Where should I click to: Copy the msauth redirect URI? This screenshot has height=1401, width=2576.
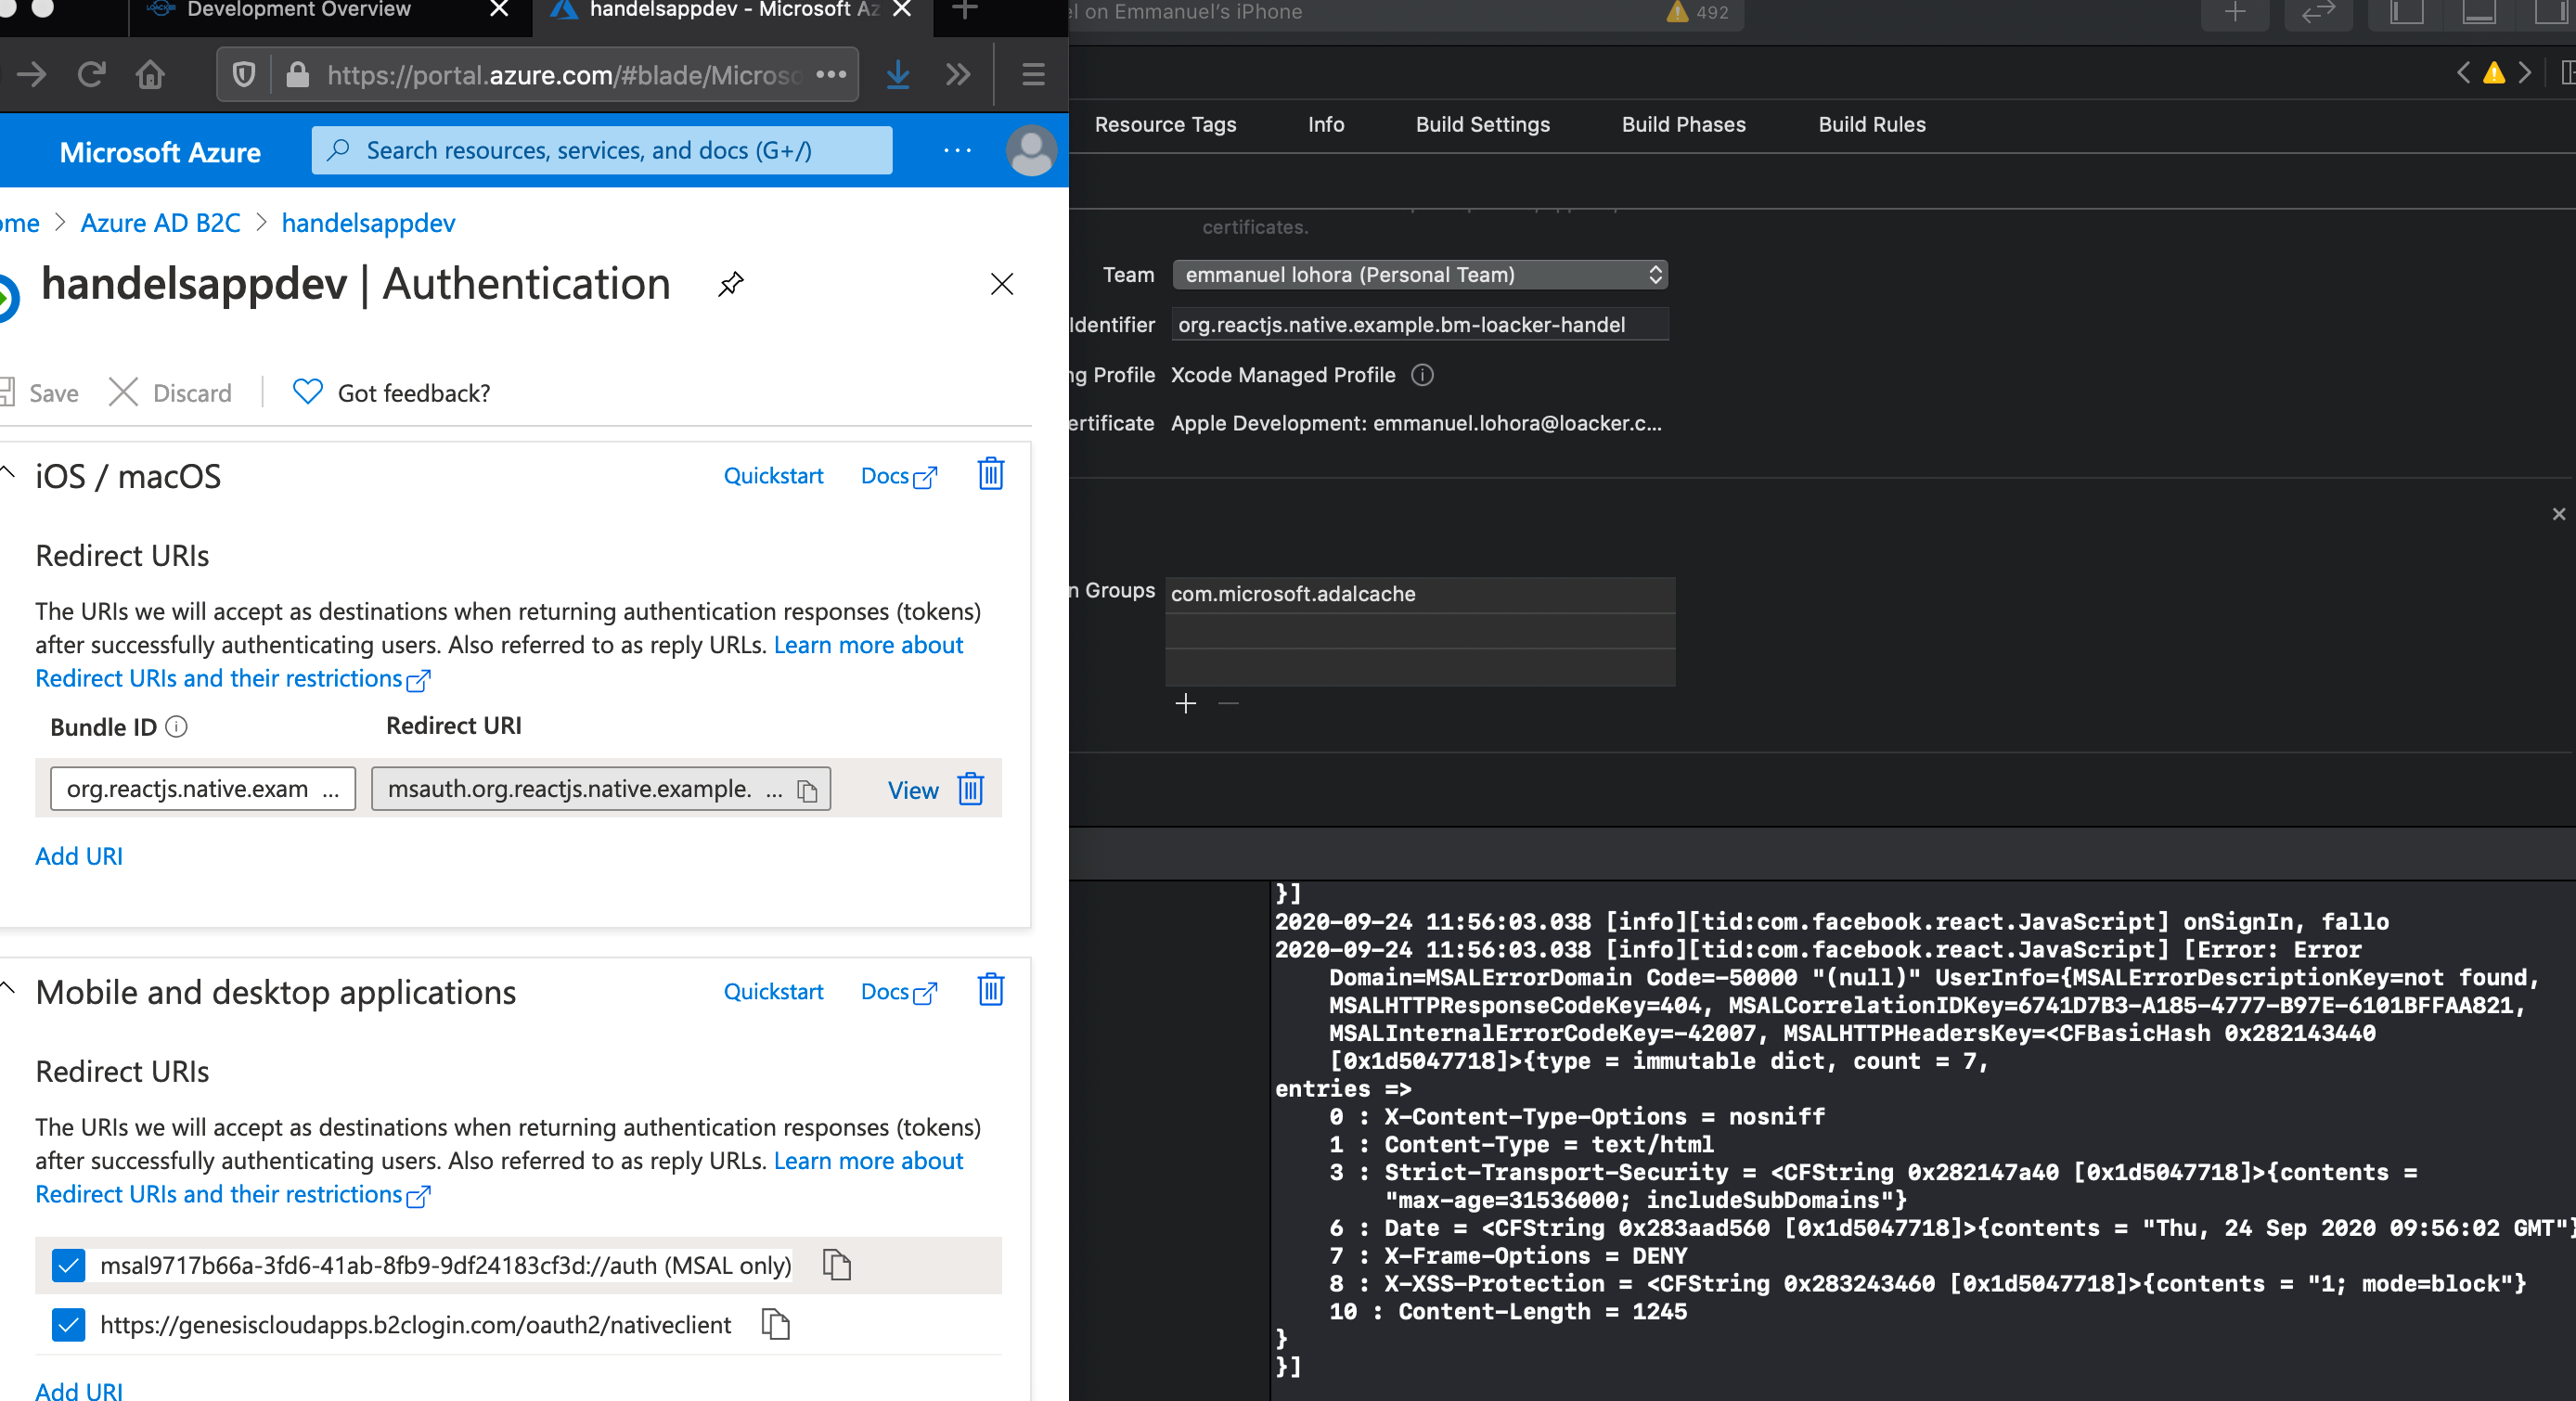tap(806, 789)
